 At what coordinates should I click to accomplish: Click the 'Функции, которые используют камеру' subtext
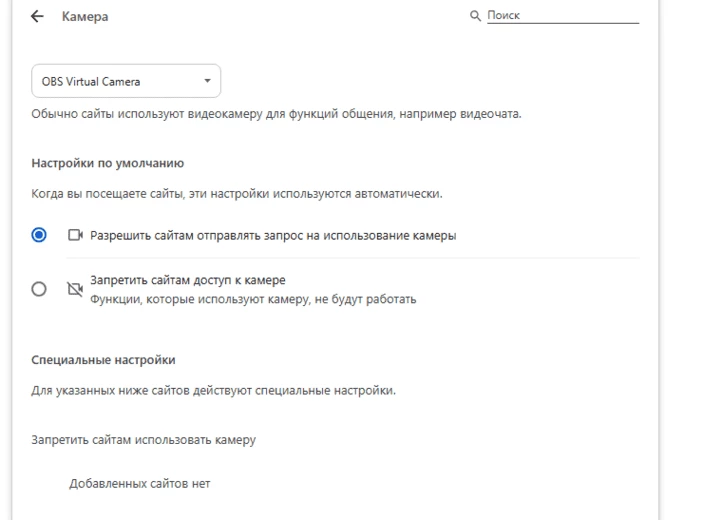(x=253, y=299)
